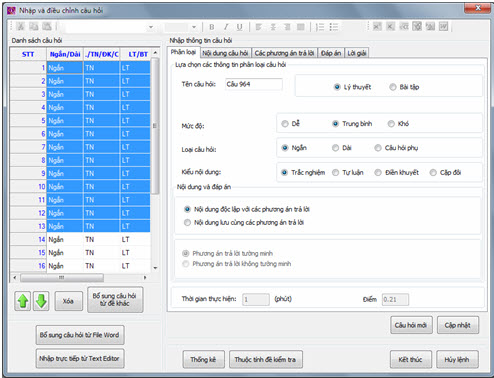
Task: Click the Xóa button
Action: (x=68, y=301)
